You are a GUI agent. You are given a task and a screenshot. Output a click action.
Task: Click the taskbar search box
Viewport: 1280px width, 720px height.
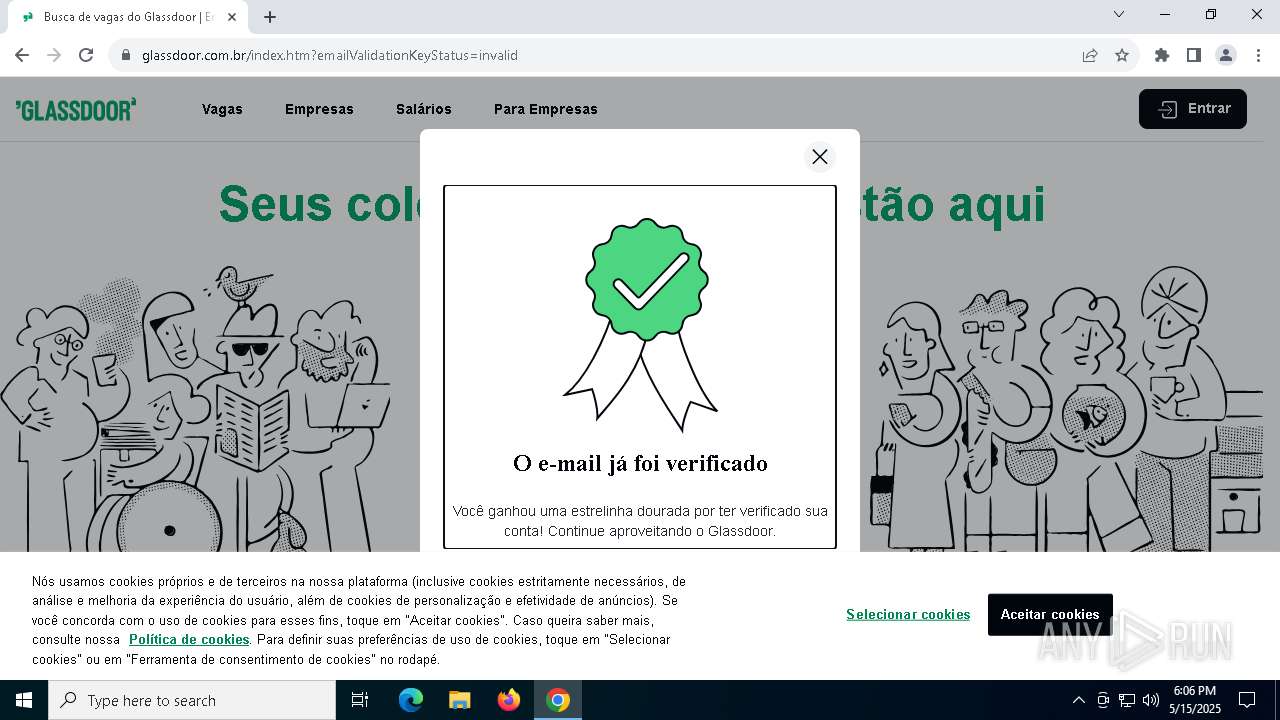pyautogui.click(x=192, y=700)
